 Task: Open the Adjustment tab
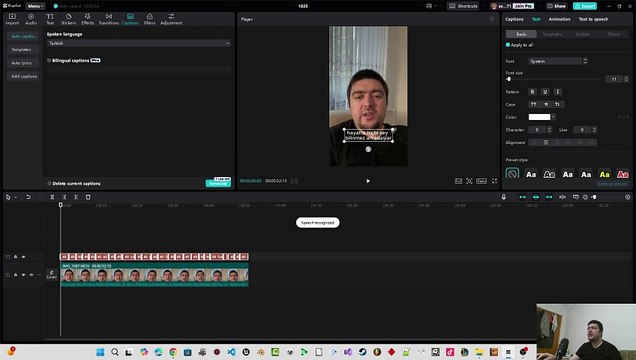click(171, 19)
